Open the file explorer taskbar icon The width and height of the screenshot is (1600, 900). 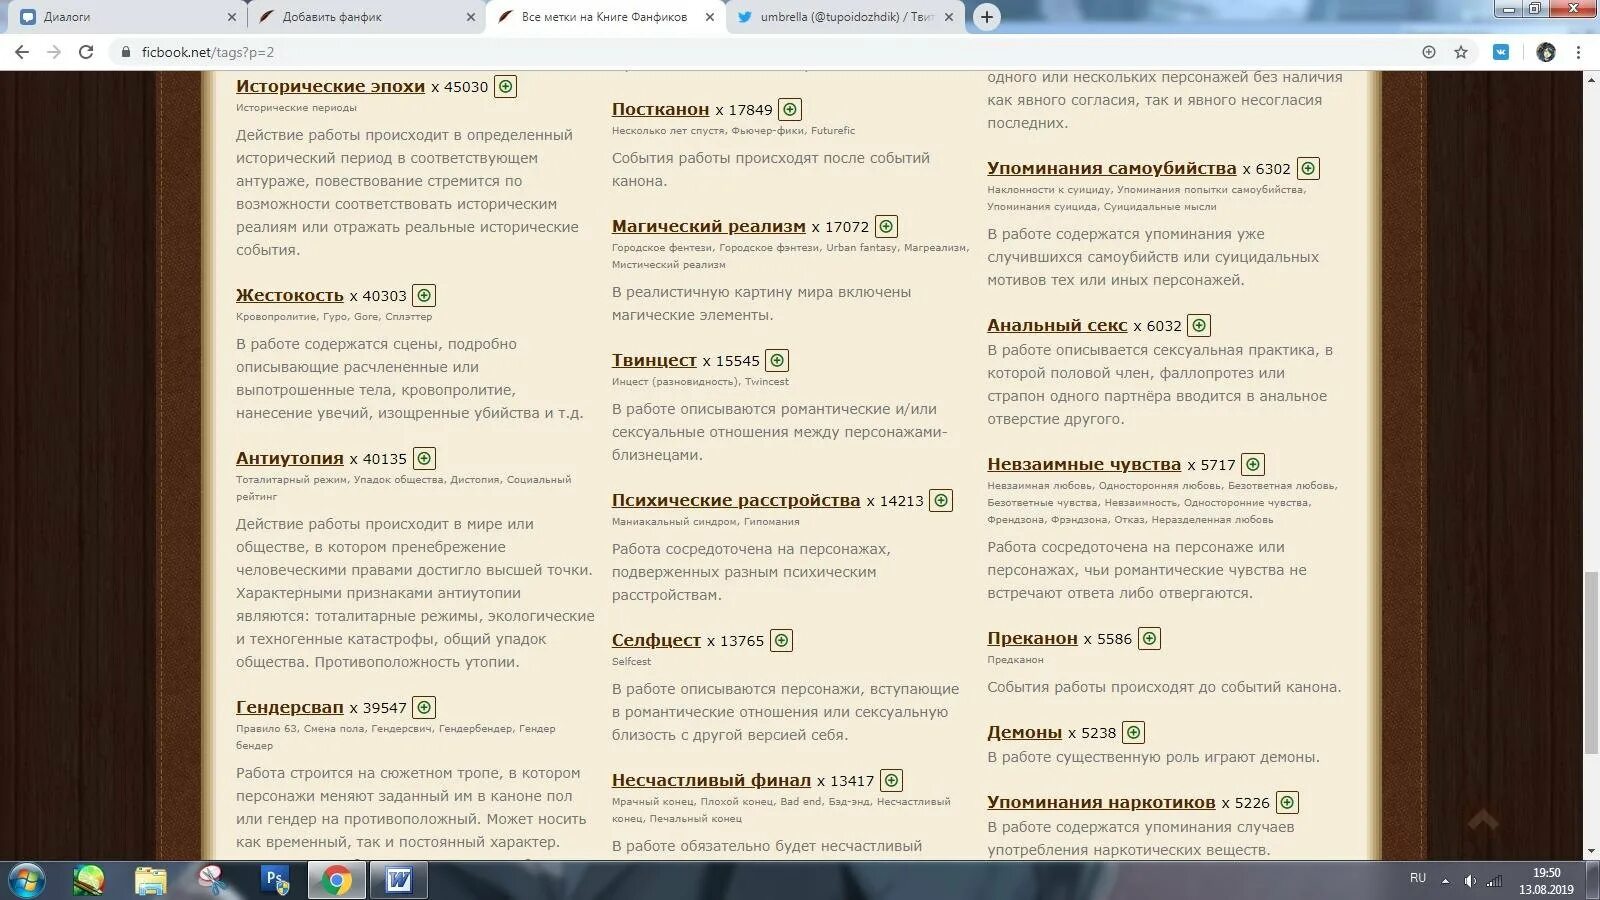(150, 880)
